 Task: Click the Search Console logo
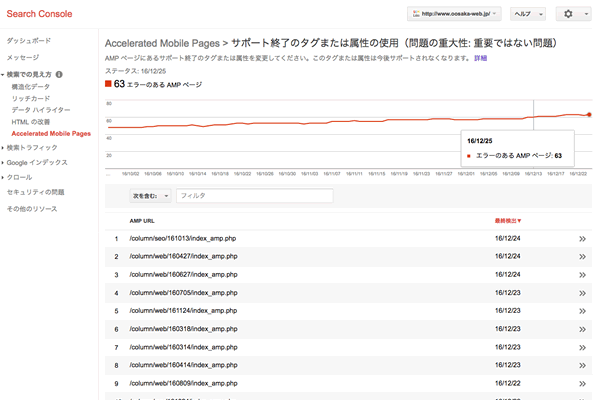[x=39, y=14]
